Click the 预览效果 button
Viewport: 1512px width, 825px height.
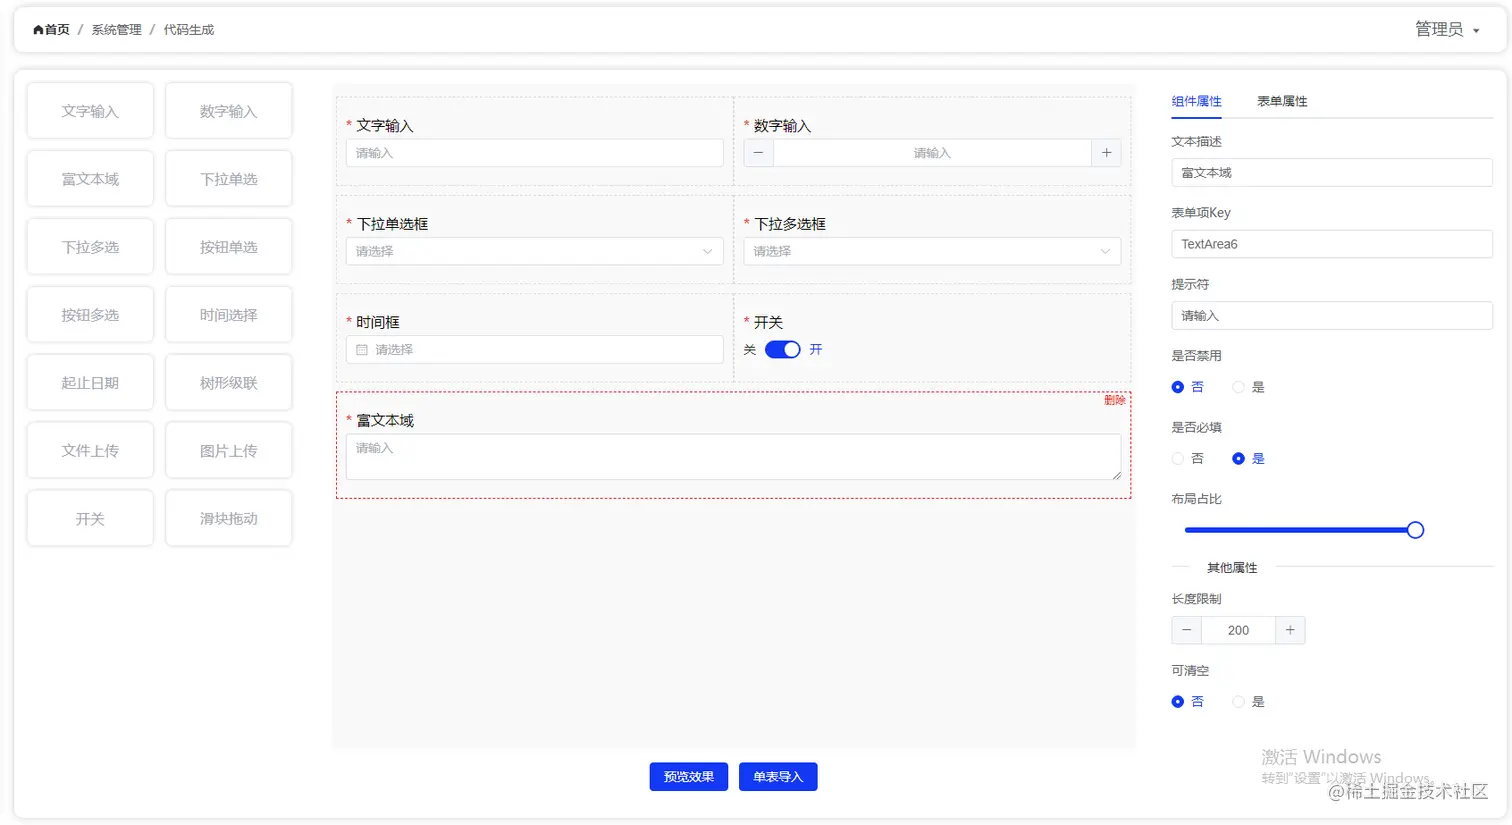688,776
